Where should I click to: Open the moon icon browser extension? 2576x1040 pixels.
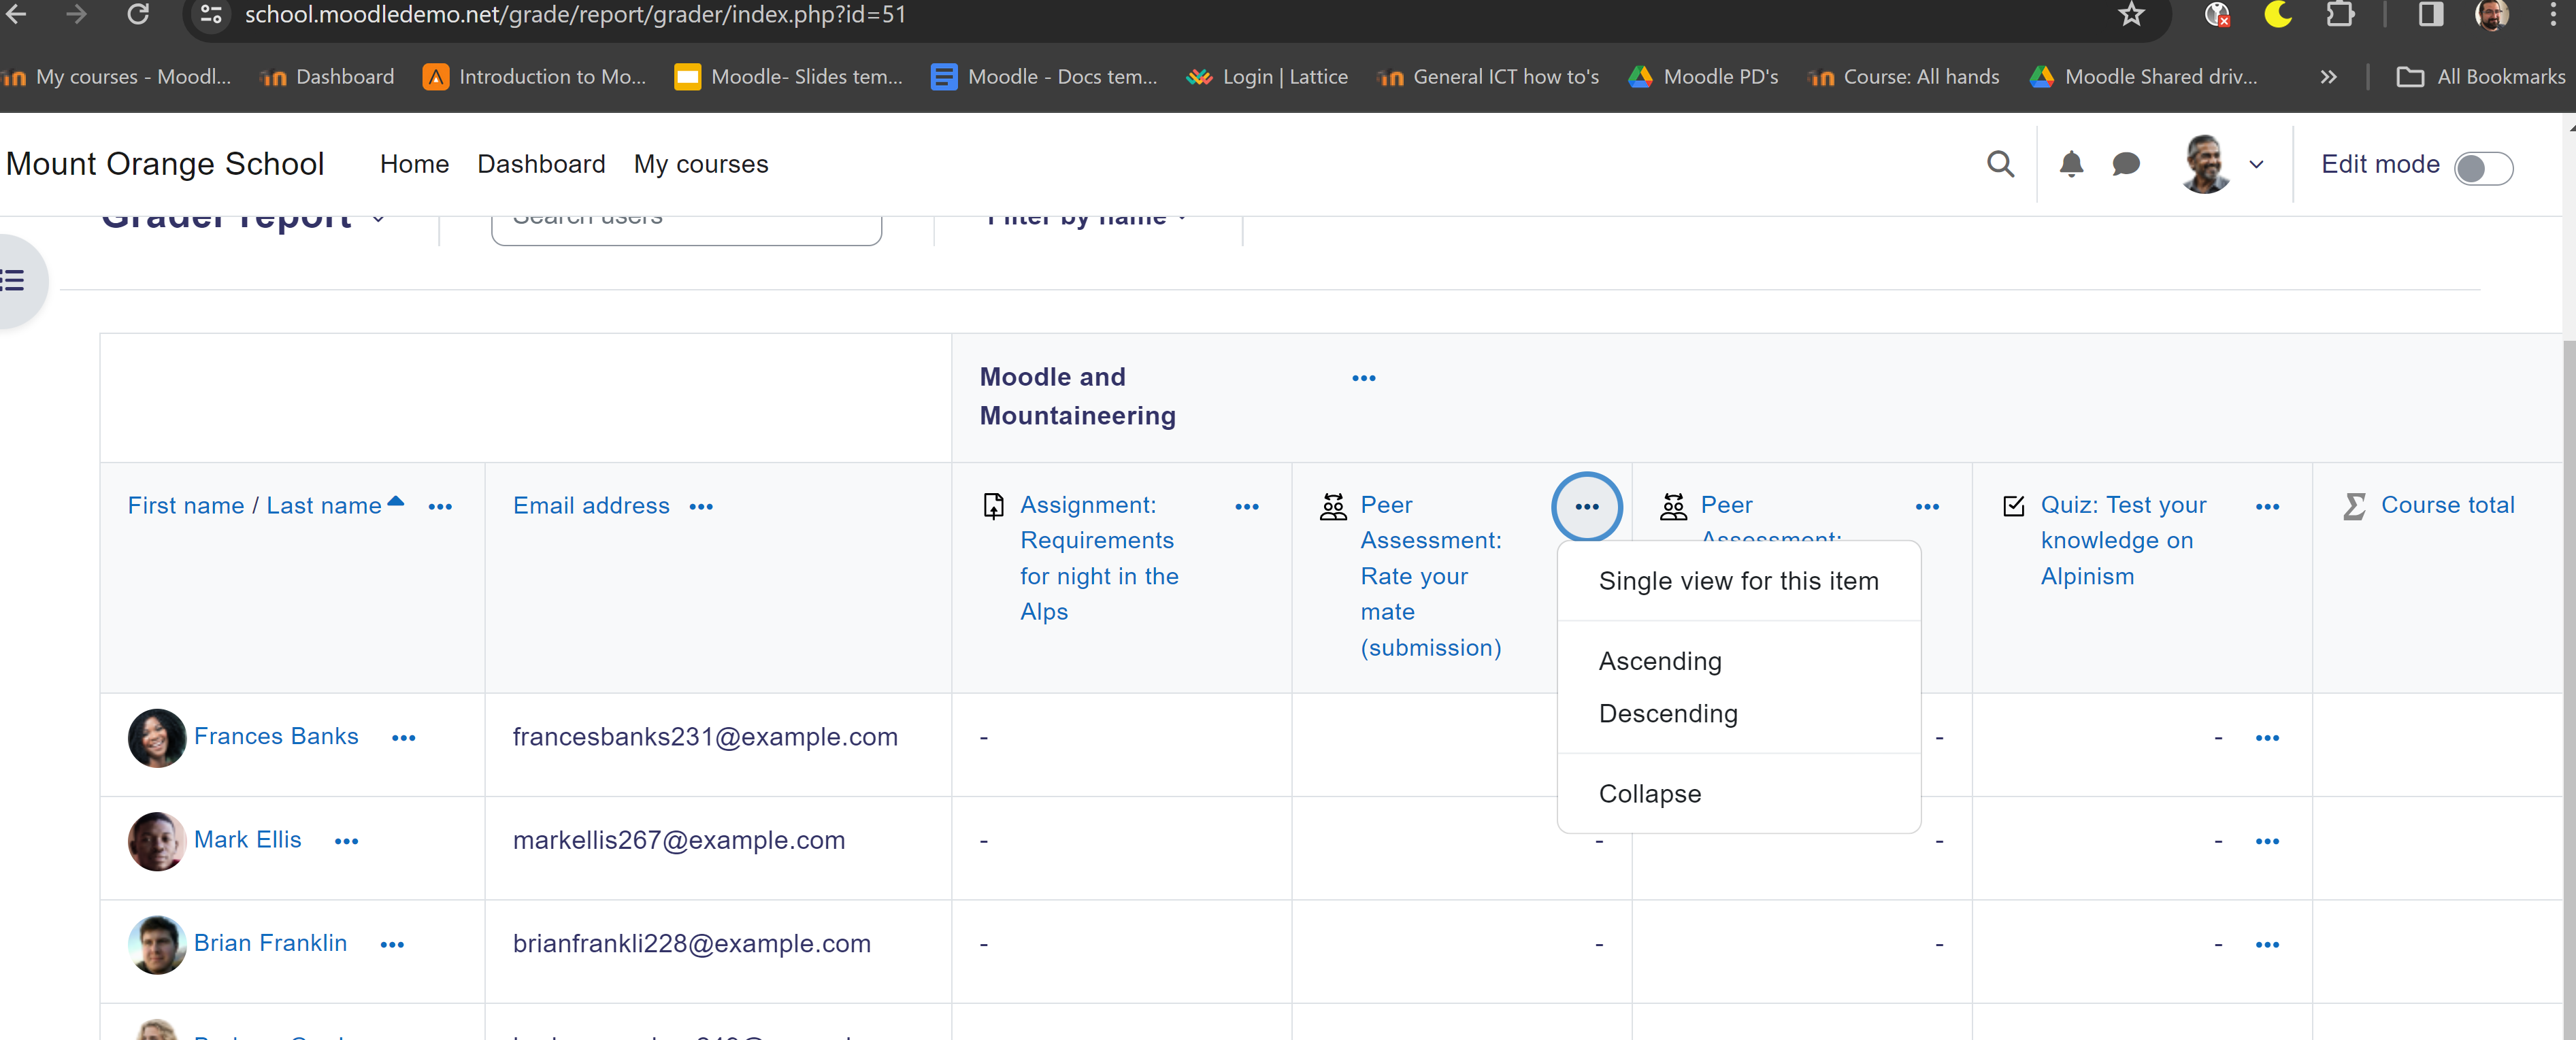click(2278, 14)
